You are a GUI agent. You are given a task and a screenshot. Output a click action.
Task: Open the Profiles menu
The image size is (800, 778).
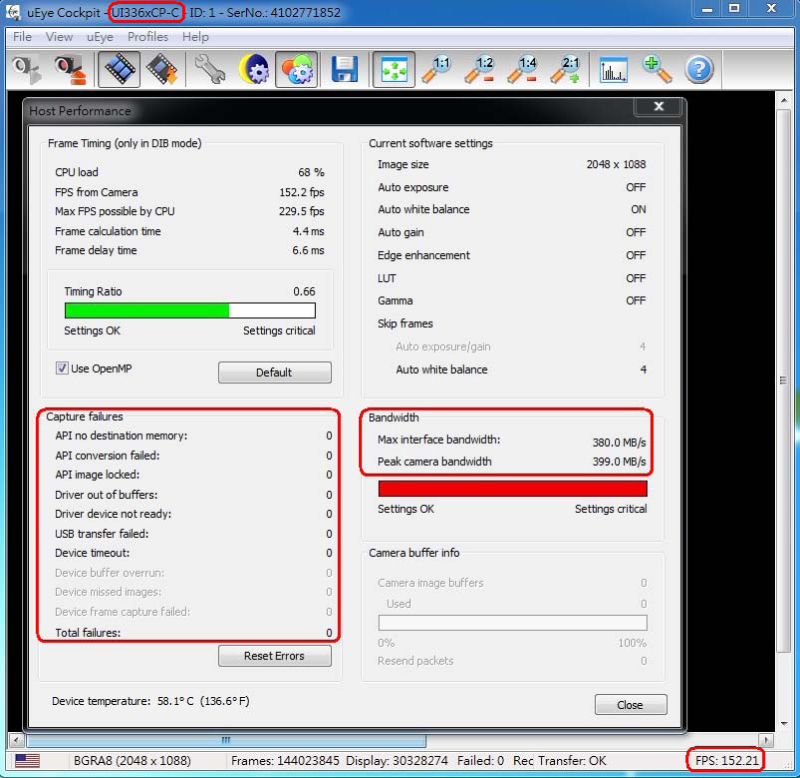(x=147, y=37)
